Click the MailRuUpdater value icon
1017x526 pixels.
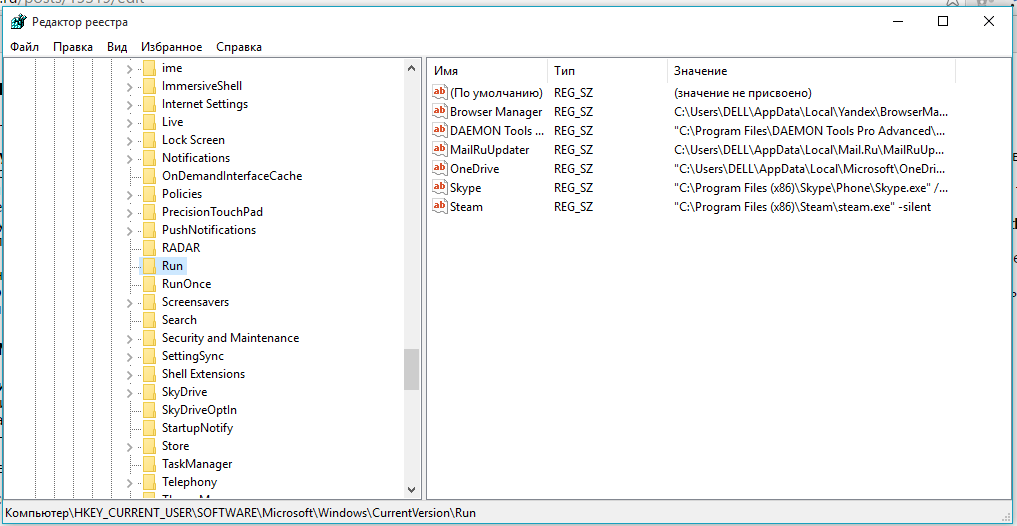[x=439, y=149]
